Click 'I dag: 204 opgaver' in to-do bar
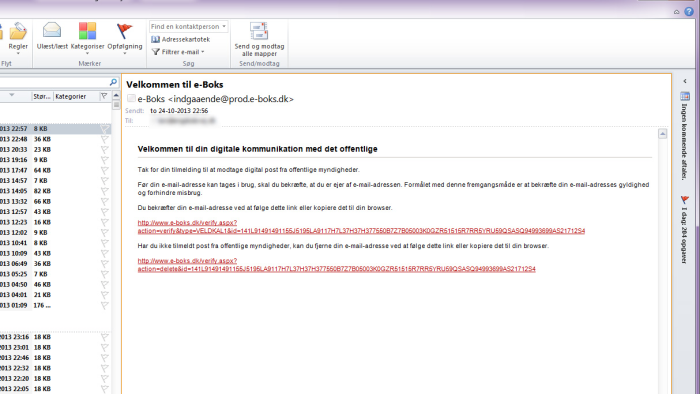 pyautogui.click(x=684, y=235)
